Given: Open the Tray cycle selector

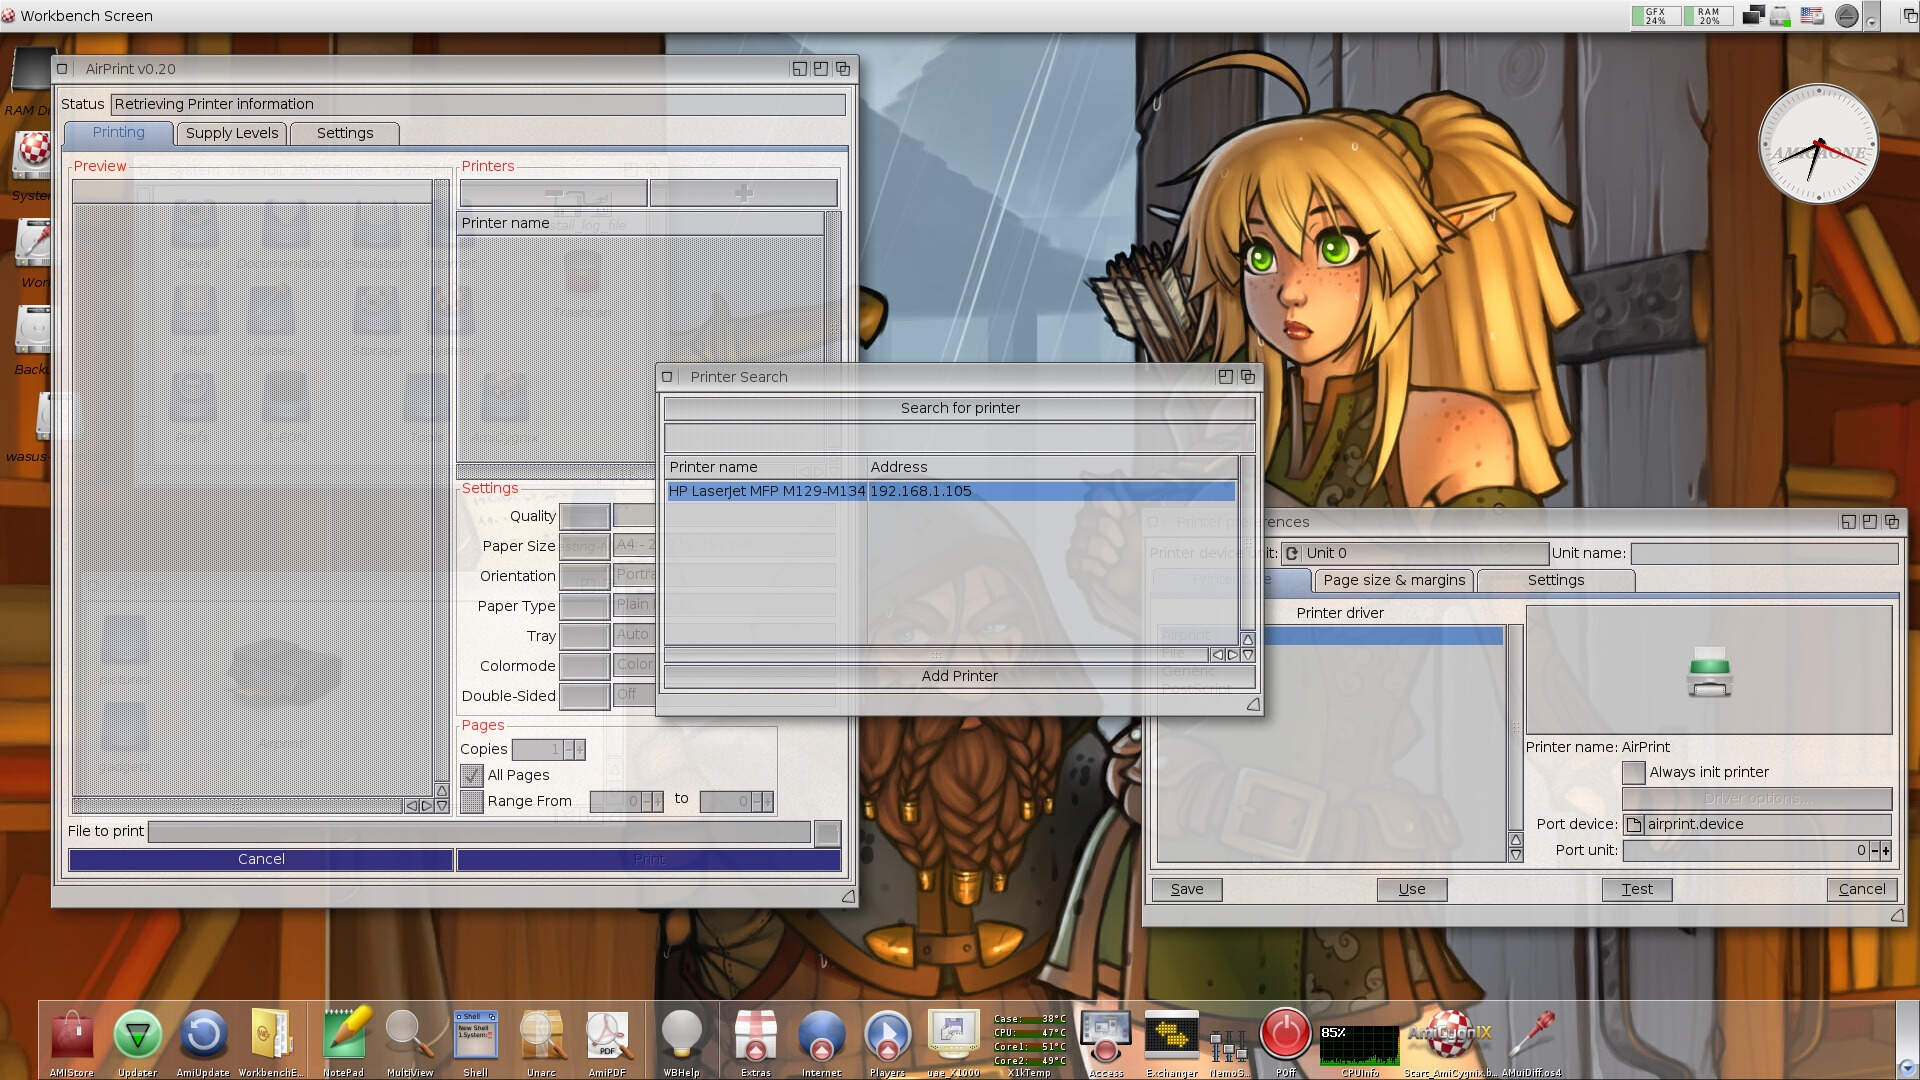Looking at the screenshot, I should pyautogui.click(x=584, y=636).
